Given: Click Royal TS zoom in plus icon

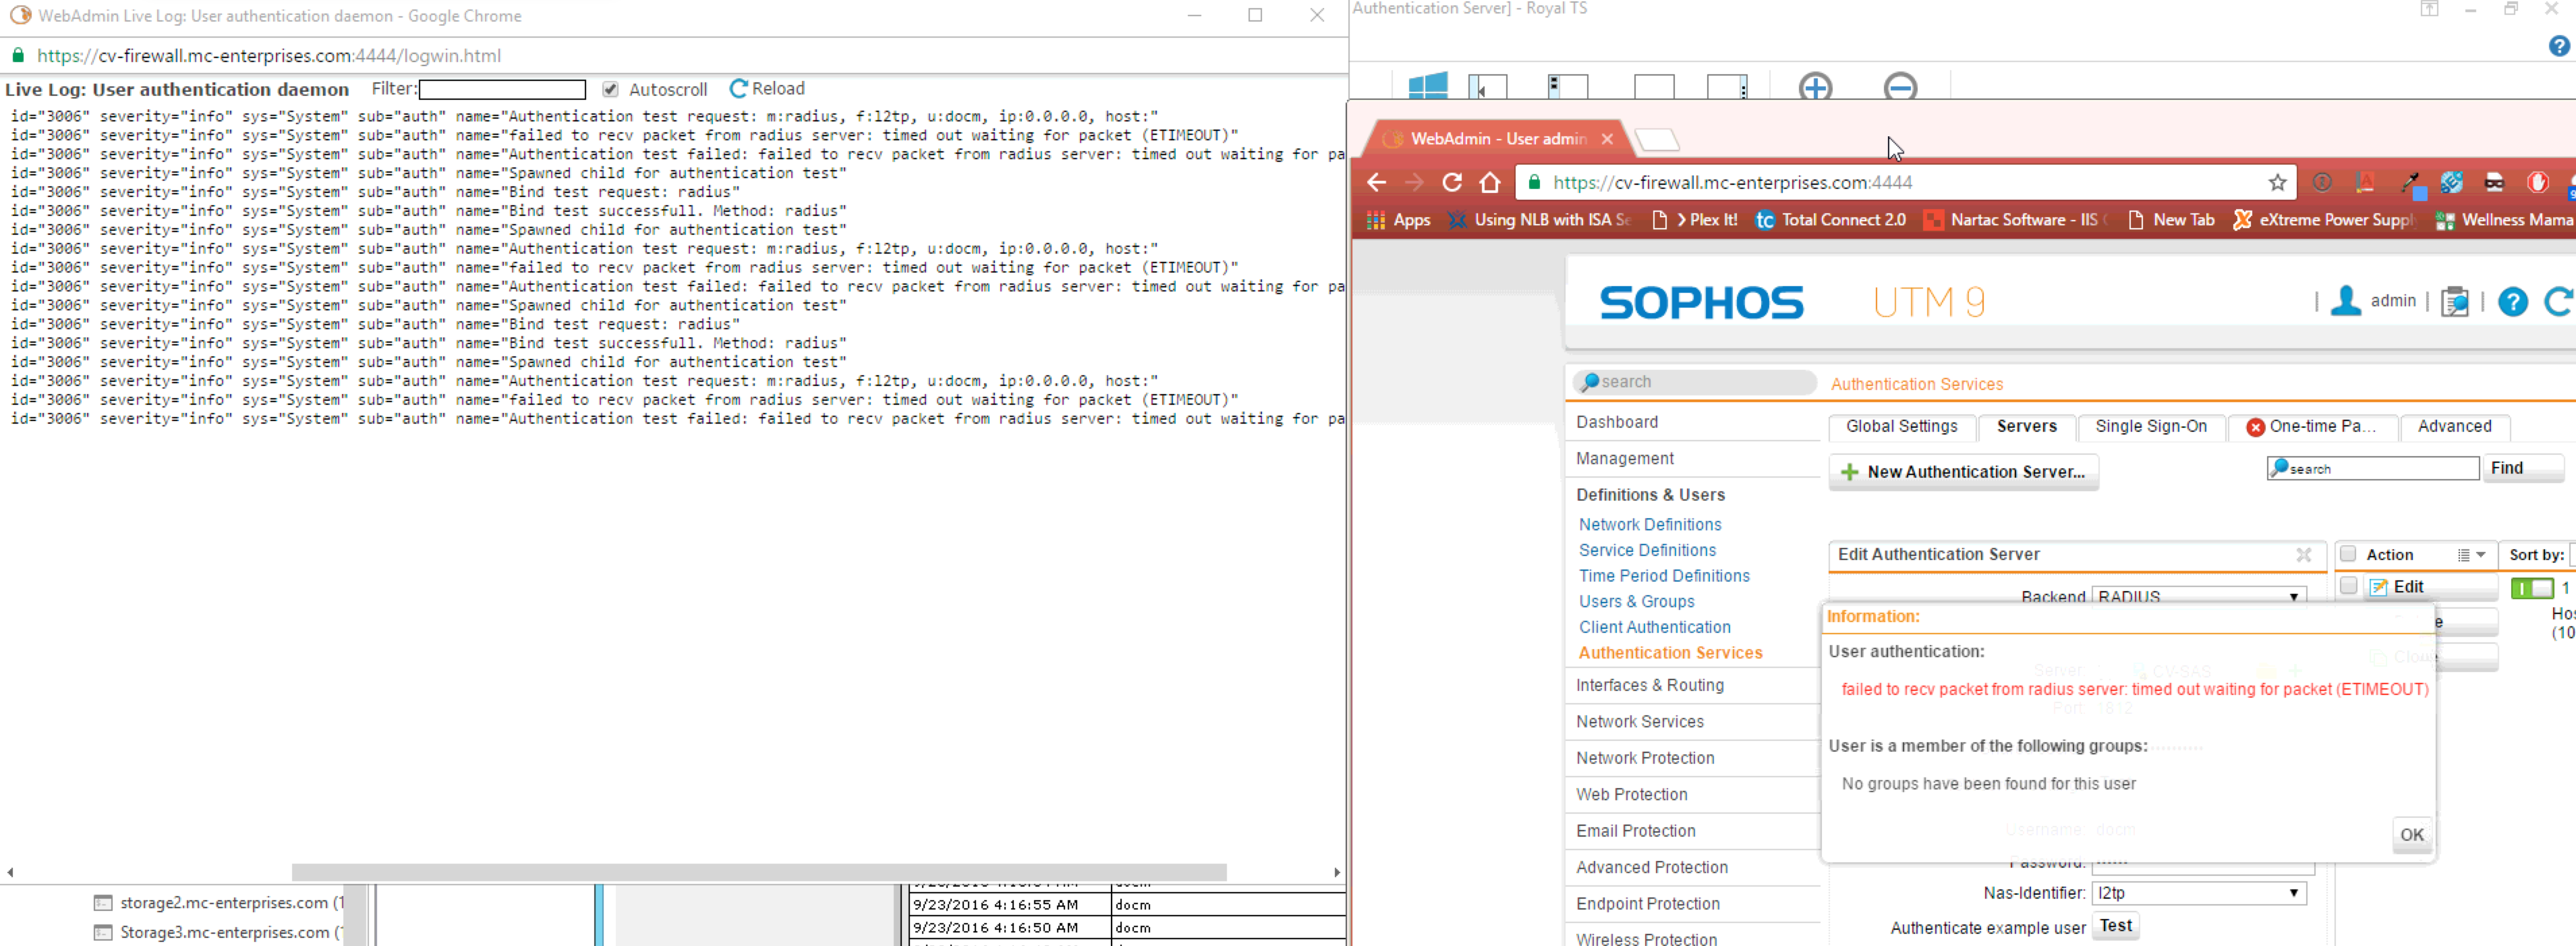Looking at the screenshot, I should [1815, 87].
